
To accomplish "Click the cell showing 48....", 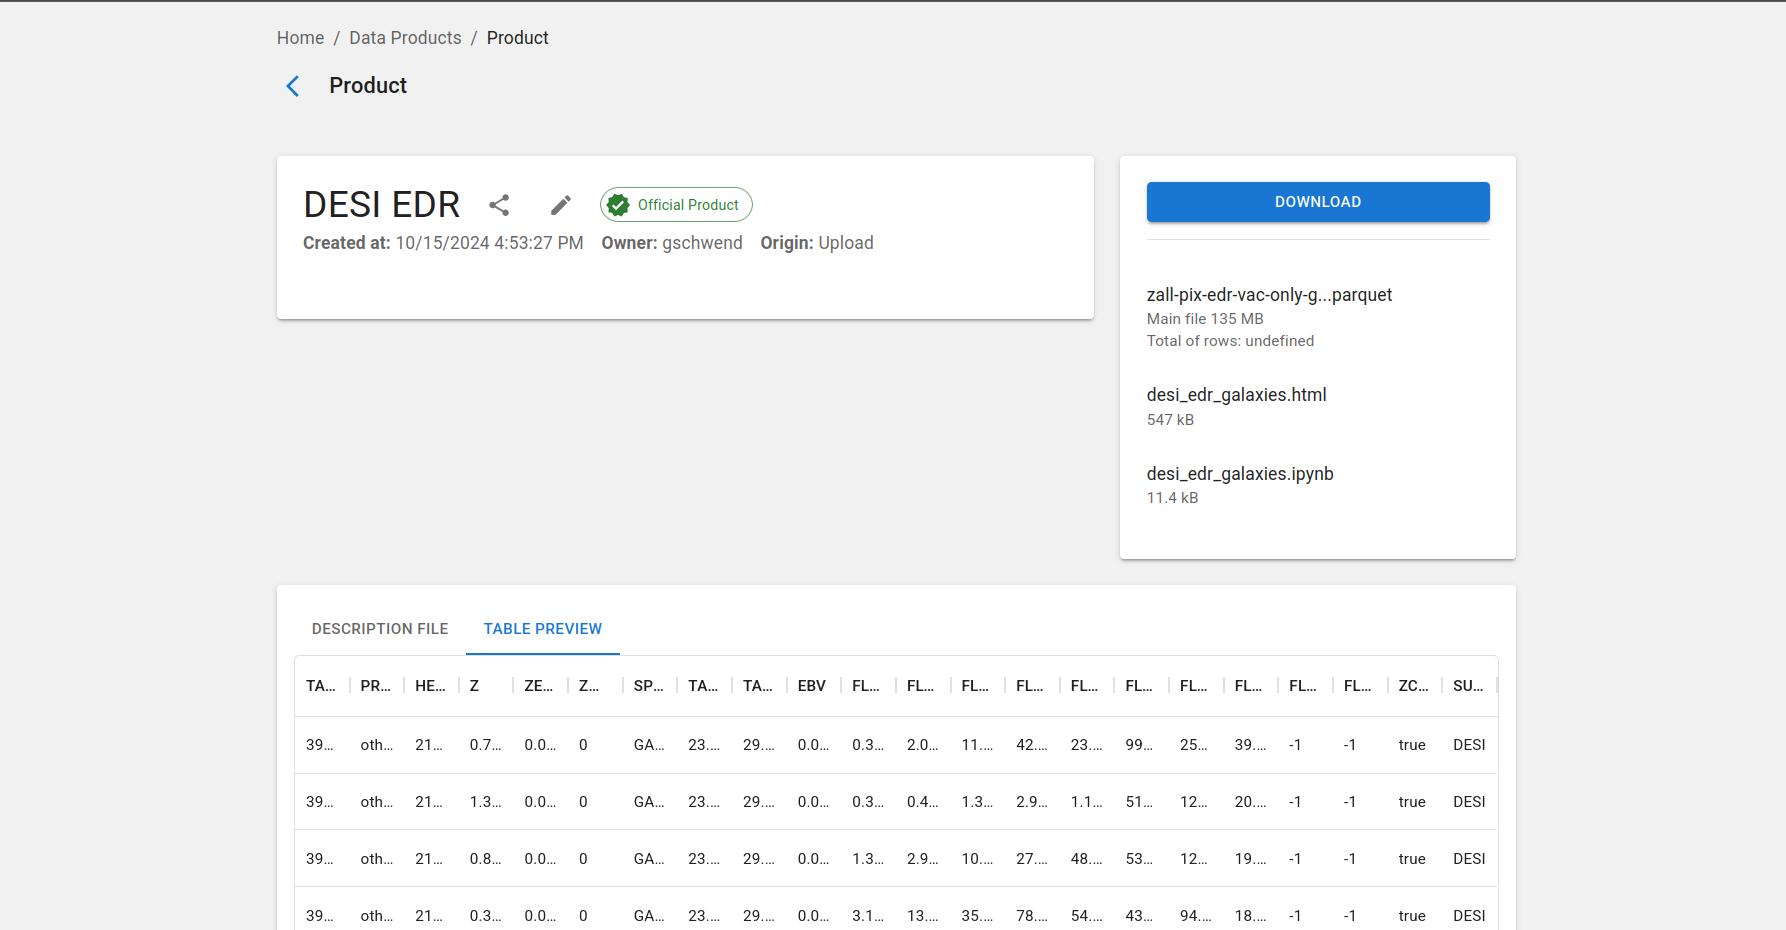I will pyautogui.click(x=1087, y=859).
